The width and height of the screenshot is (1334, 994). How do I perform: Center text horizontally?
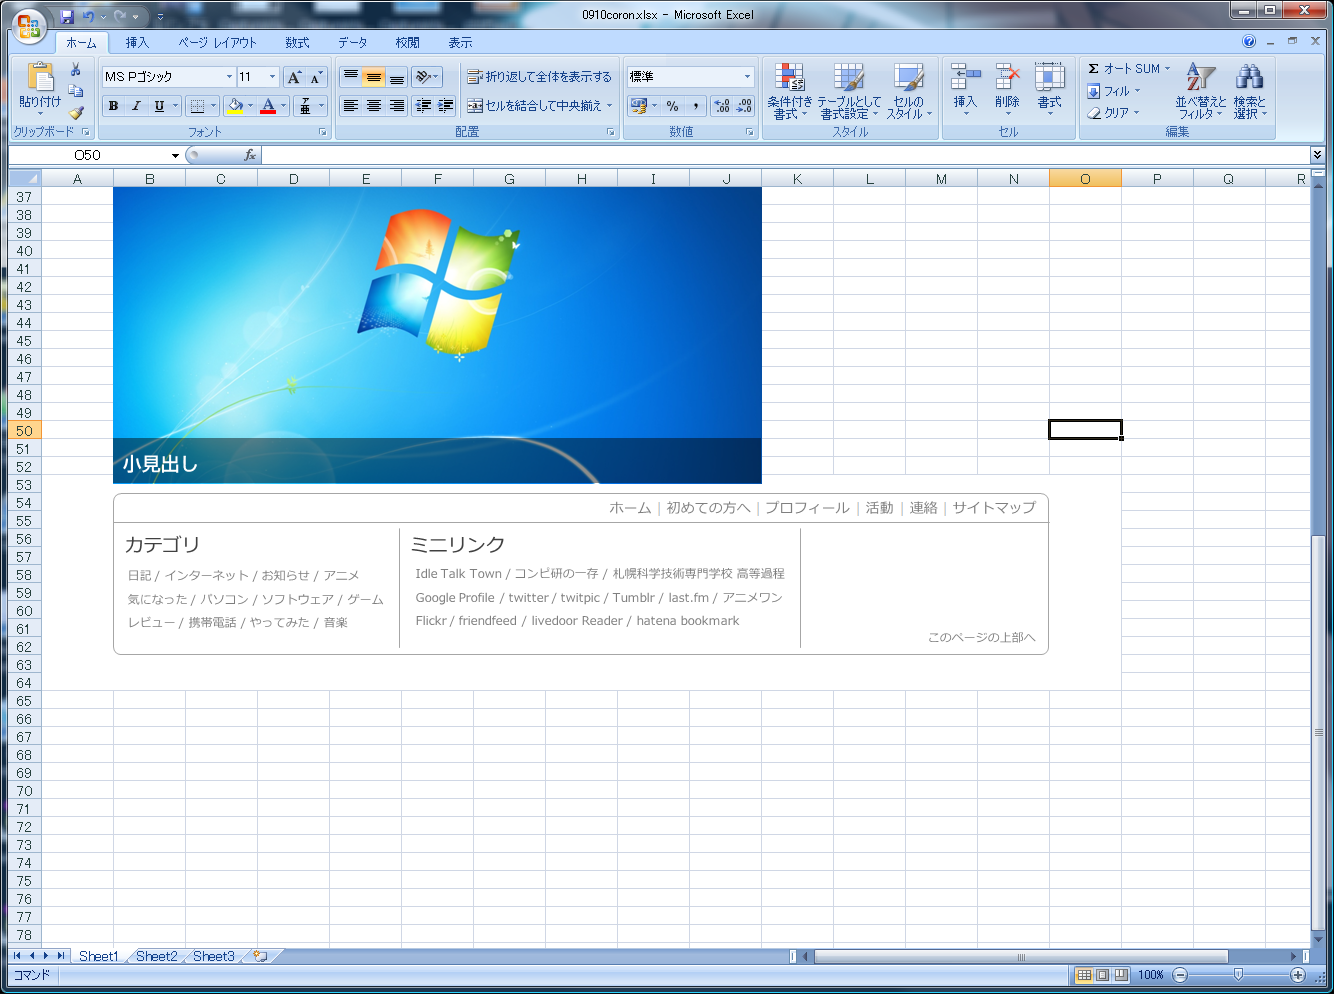tap(374, 105)
